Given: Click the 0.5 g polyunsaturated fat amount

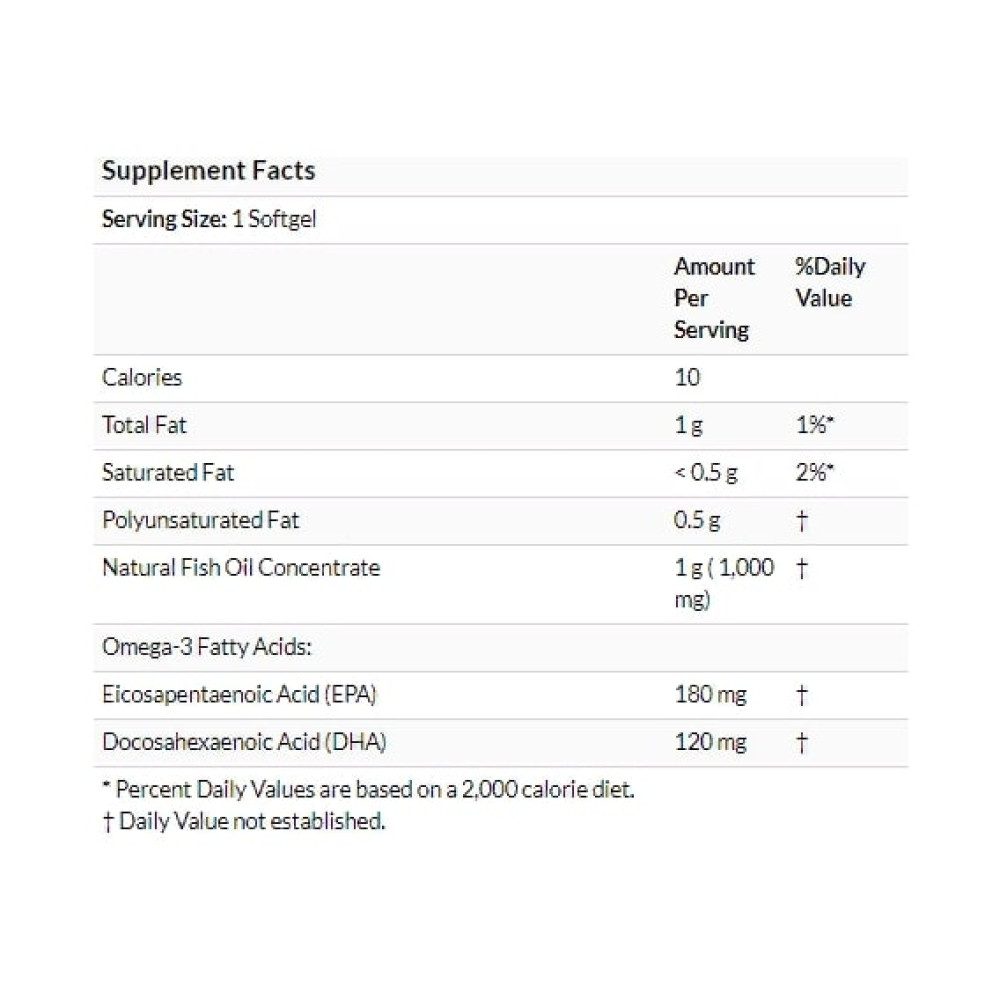Looking at the screenshot, I should click(x=697, y=520).
